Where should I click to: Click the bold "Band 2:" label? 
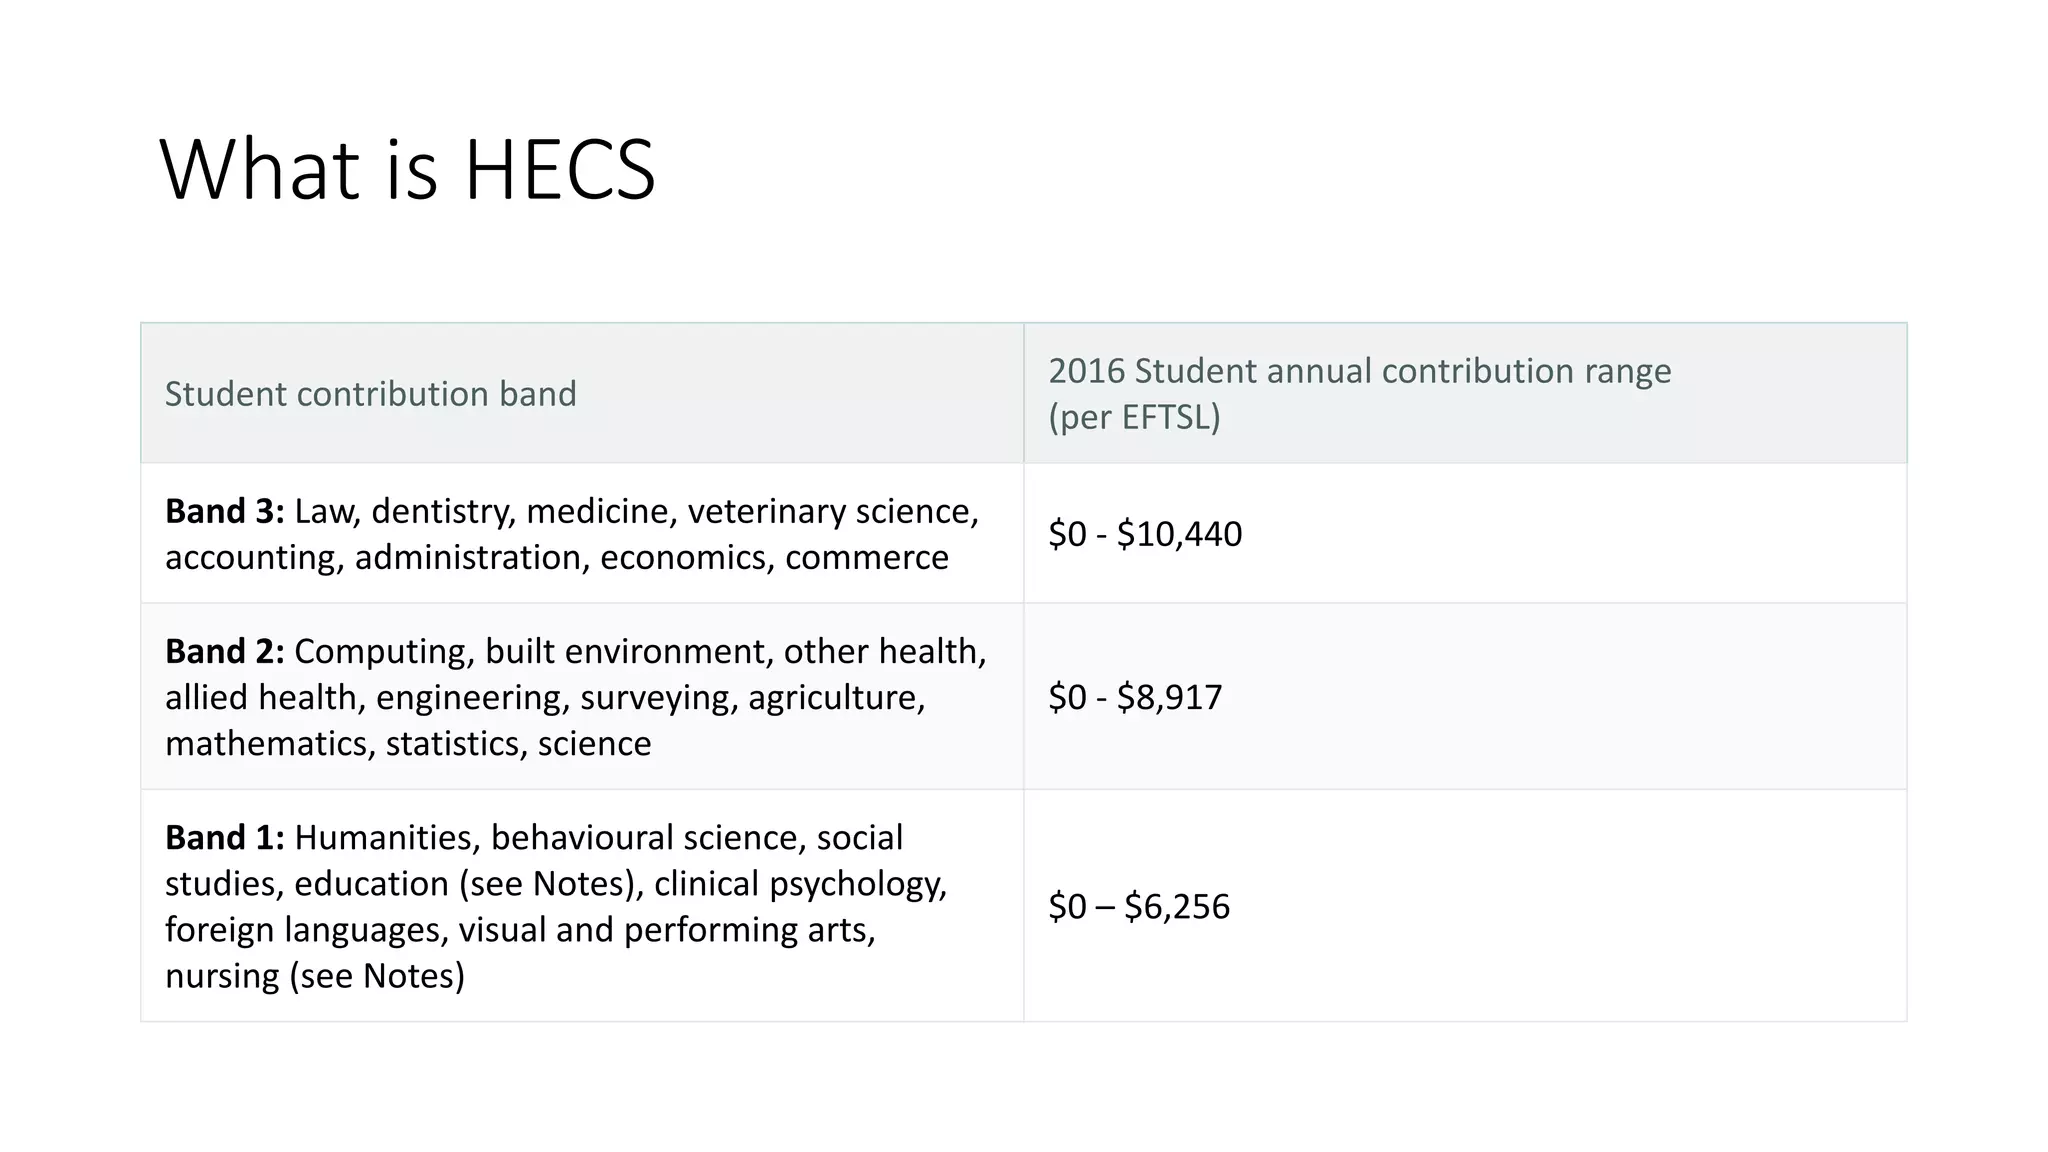225,651
